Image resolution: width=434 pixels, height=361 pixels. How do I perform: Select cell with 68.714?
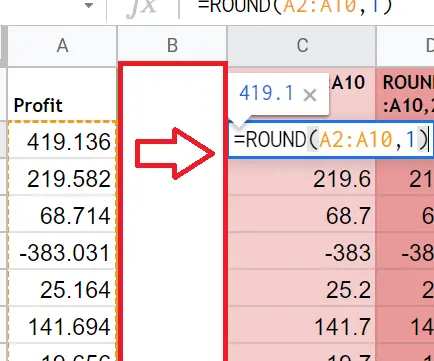click(x=62, y=214)
